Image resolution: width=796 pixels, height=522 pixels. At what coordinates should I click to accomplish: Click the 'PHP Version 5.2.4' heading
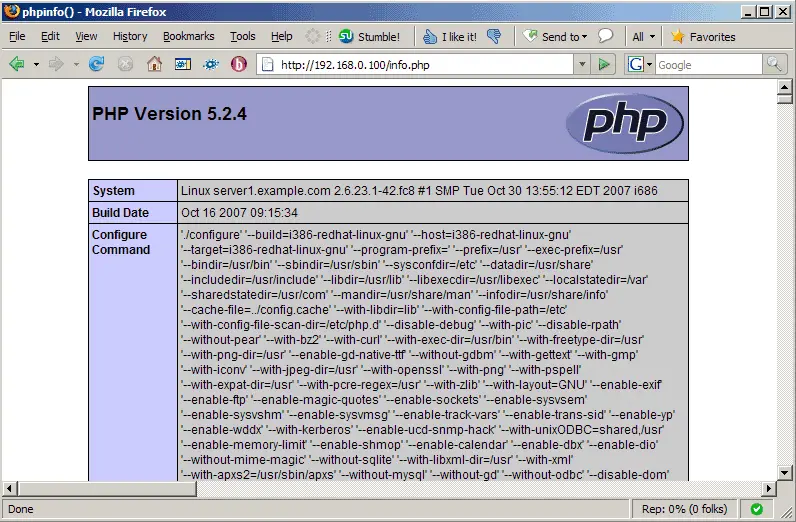pyautogui.click(x=169, y=114)
